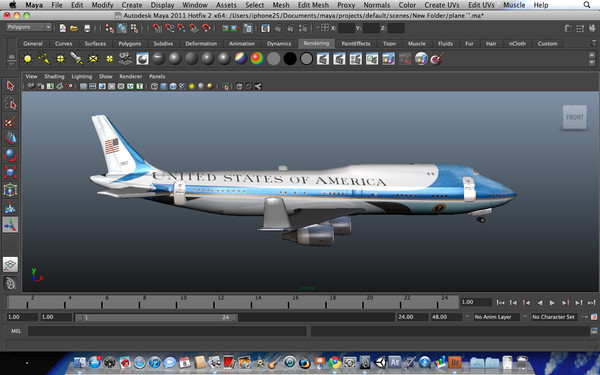Open the No Anim Layer dropdown
Viewport: 600px width, 375px height.
(496, 317)
